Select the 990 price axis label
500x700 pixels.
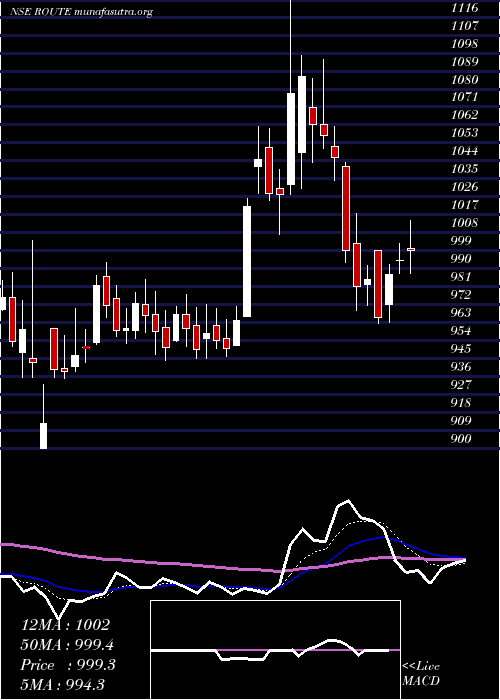(462, 258)
